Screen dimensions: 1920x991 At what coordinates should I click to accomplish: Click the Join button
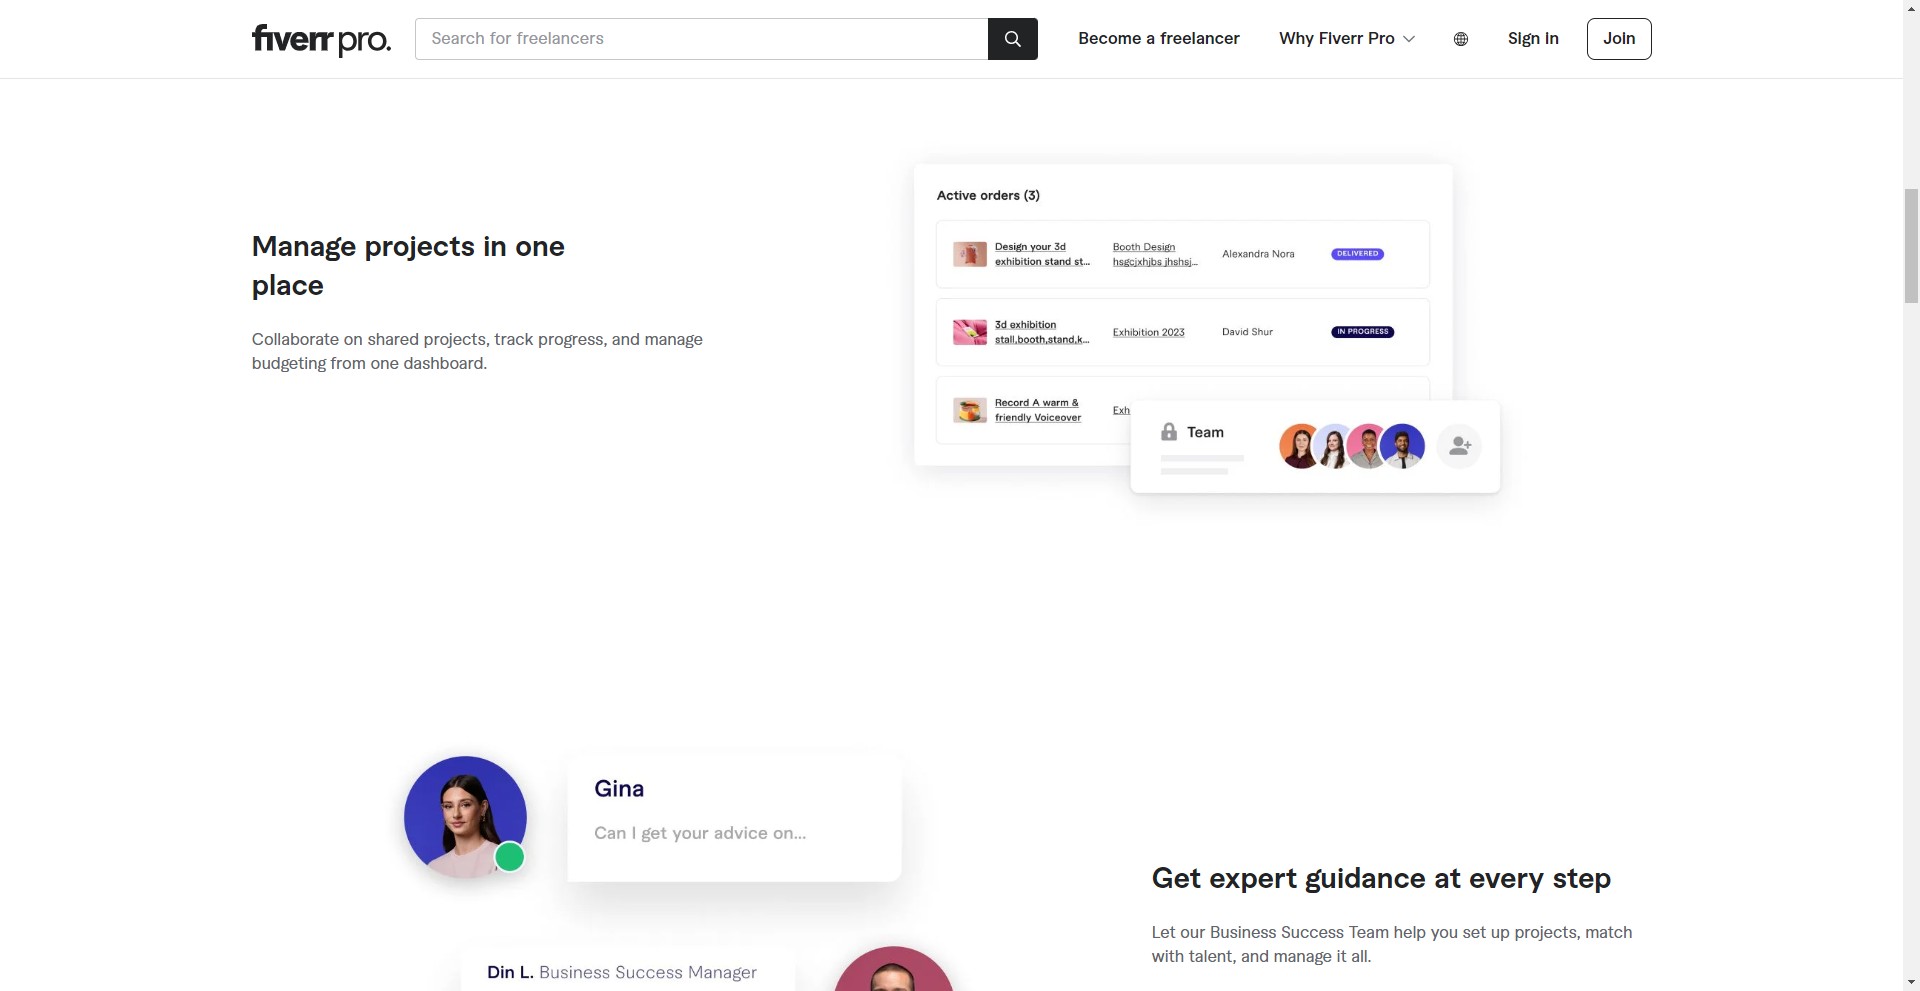click(x=1619, y=39)
